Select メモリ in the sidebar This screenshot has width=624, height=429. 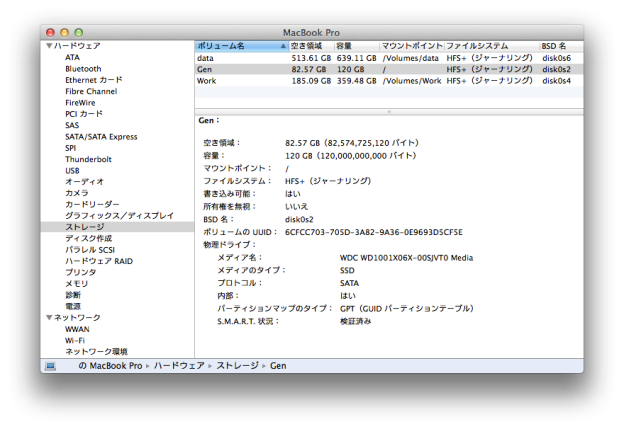76,284
